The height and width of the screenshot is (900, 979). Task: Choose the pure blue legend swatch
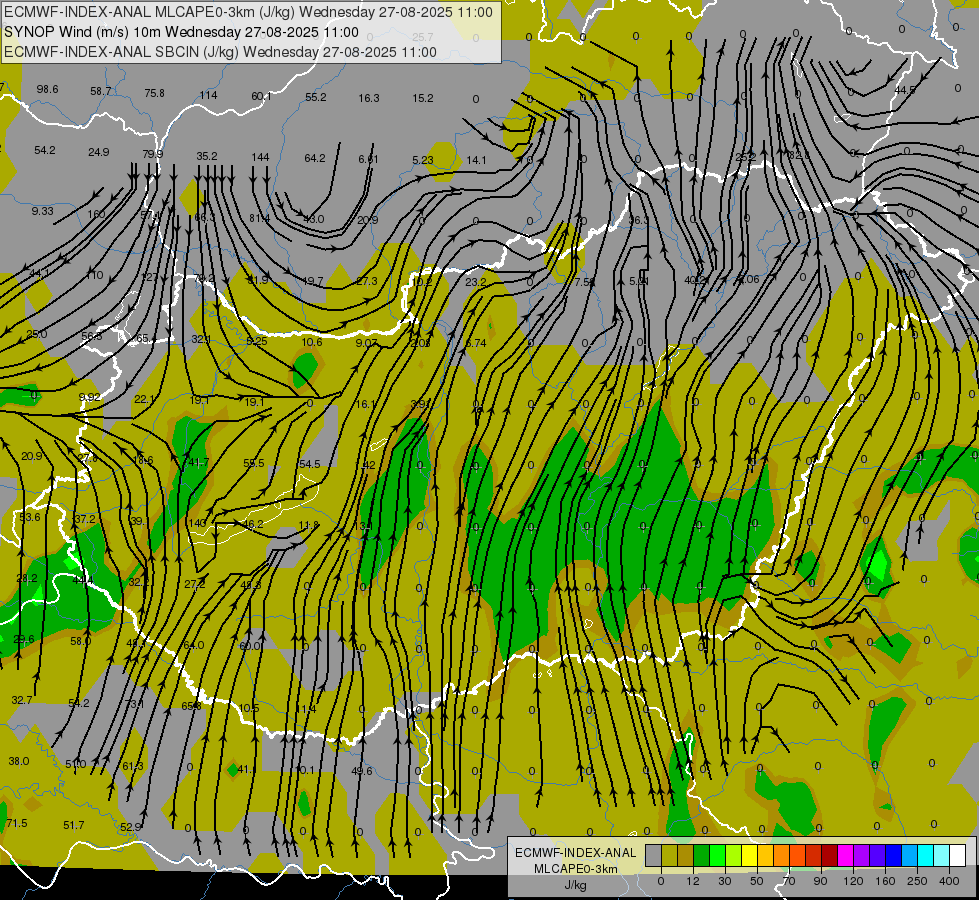click(x=894, y=855)
